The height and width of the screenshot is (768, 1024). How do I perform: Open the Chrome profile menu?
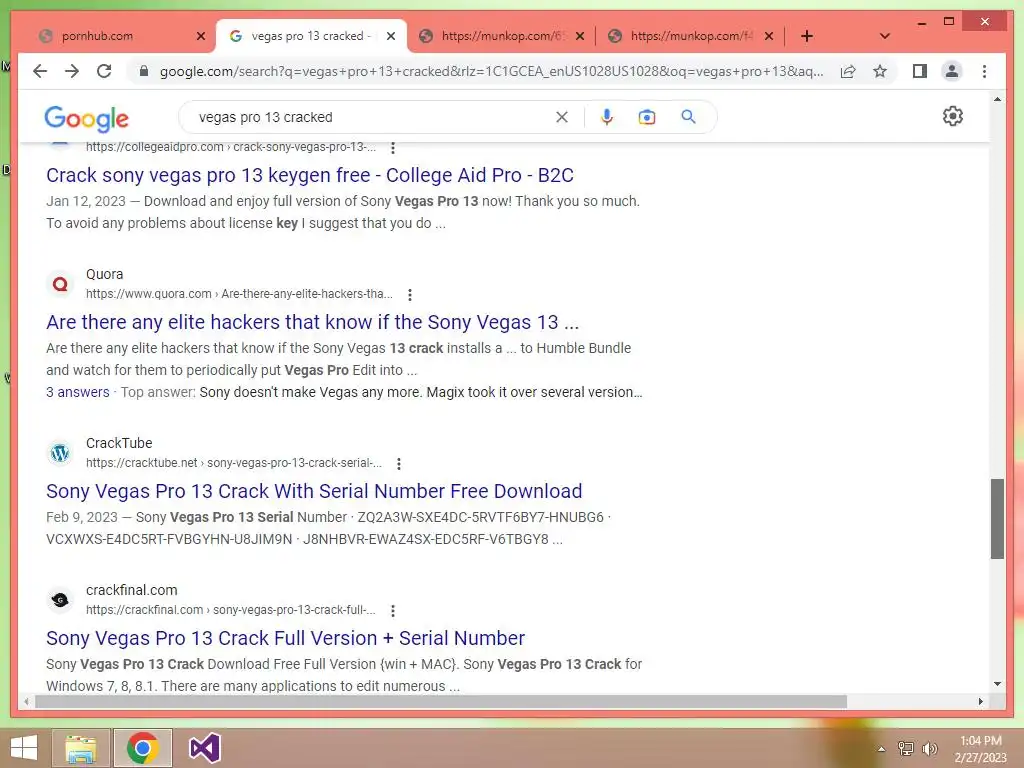(952, 71)
